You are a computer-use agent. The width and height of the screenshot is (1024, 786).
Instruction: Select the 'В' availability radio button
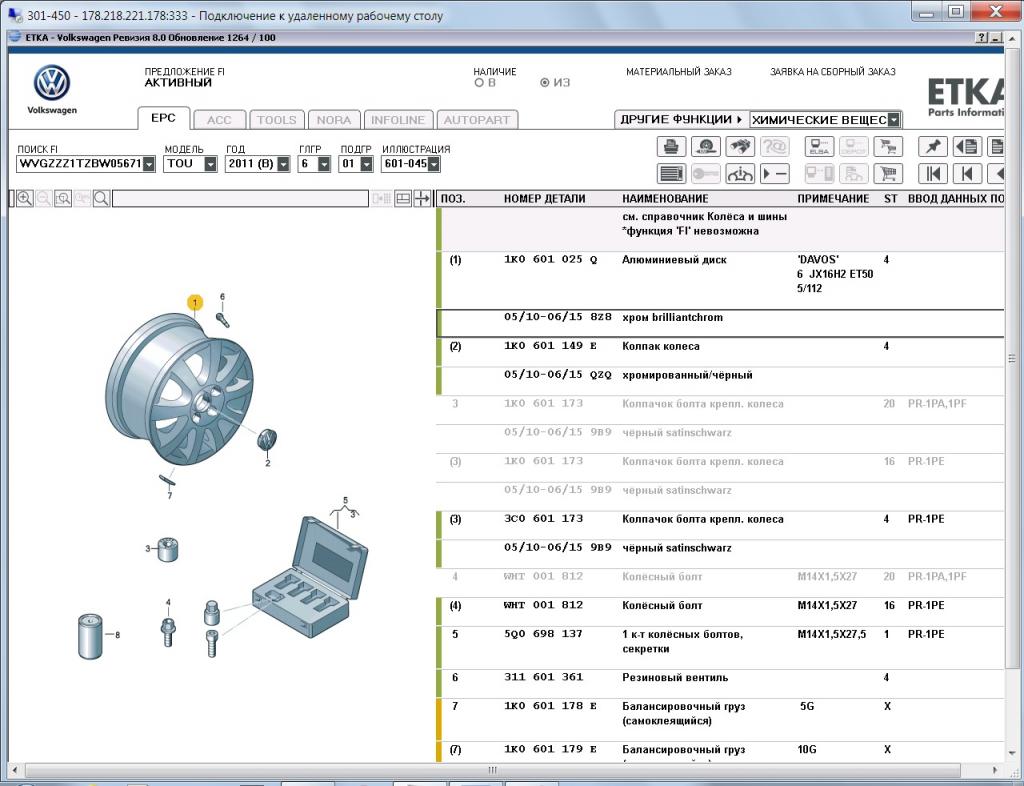coord(479,83)
